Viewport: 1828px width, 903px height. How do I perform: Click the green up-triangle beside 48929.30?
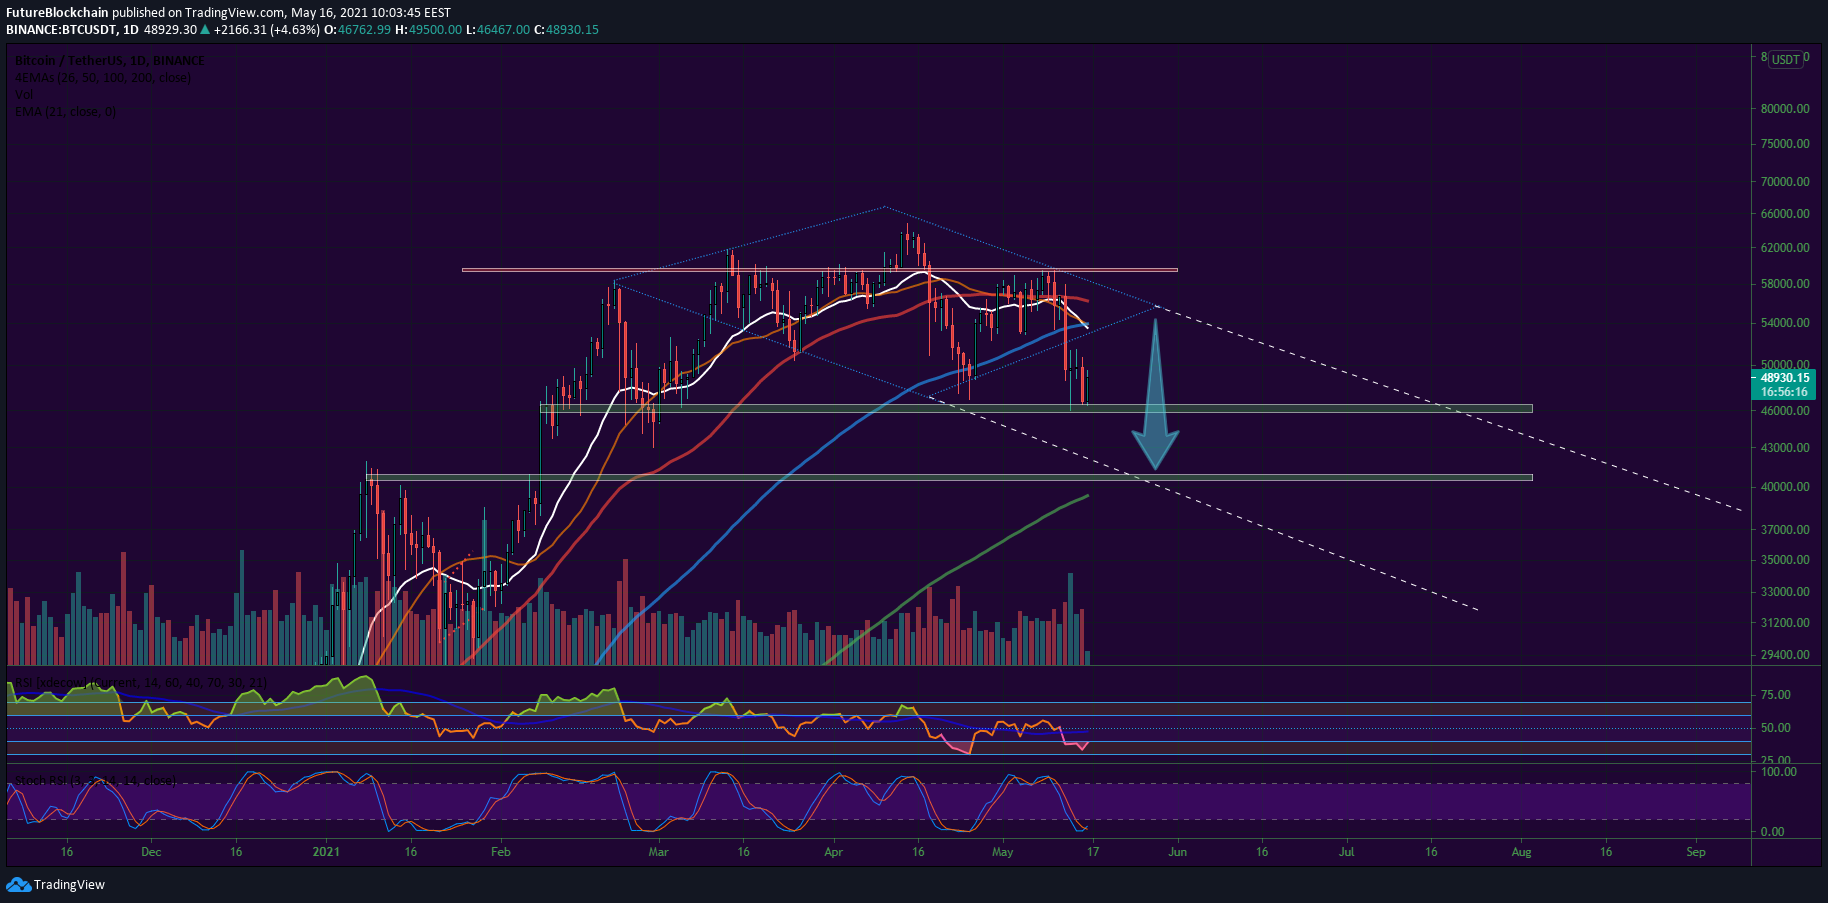coord(205,30)
